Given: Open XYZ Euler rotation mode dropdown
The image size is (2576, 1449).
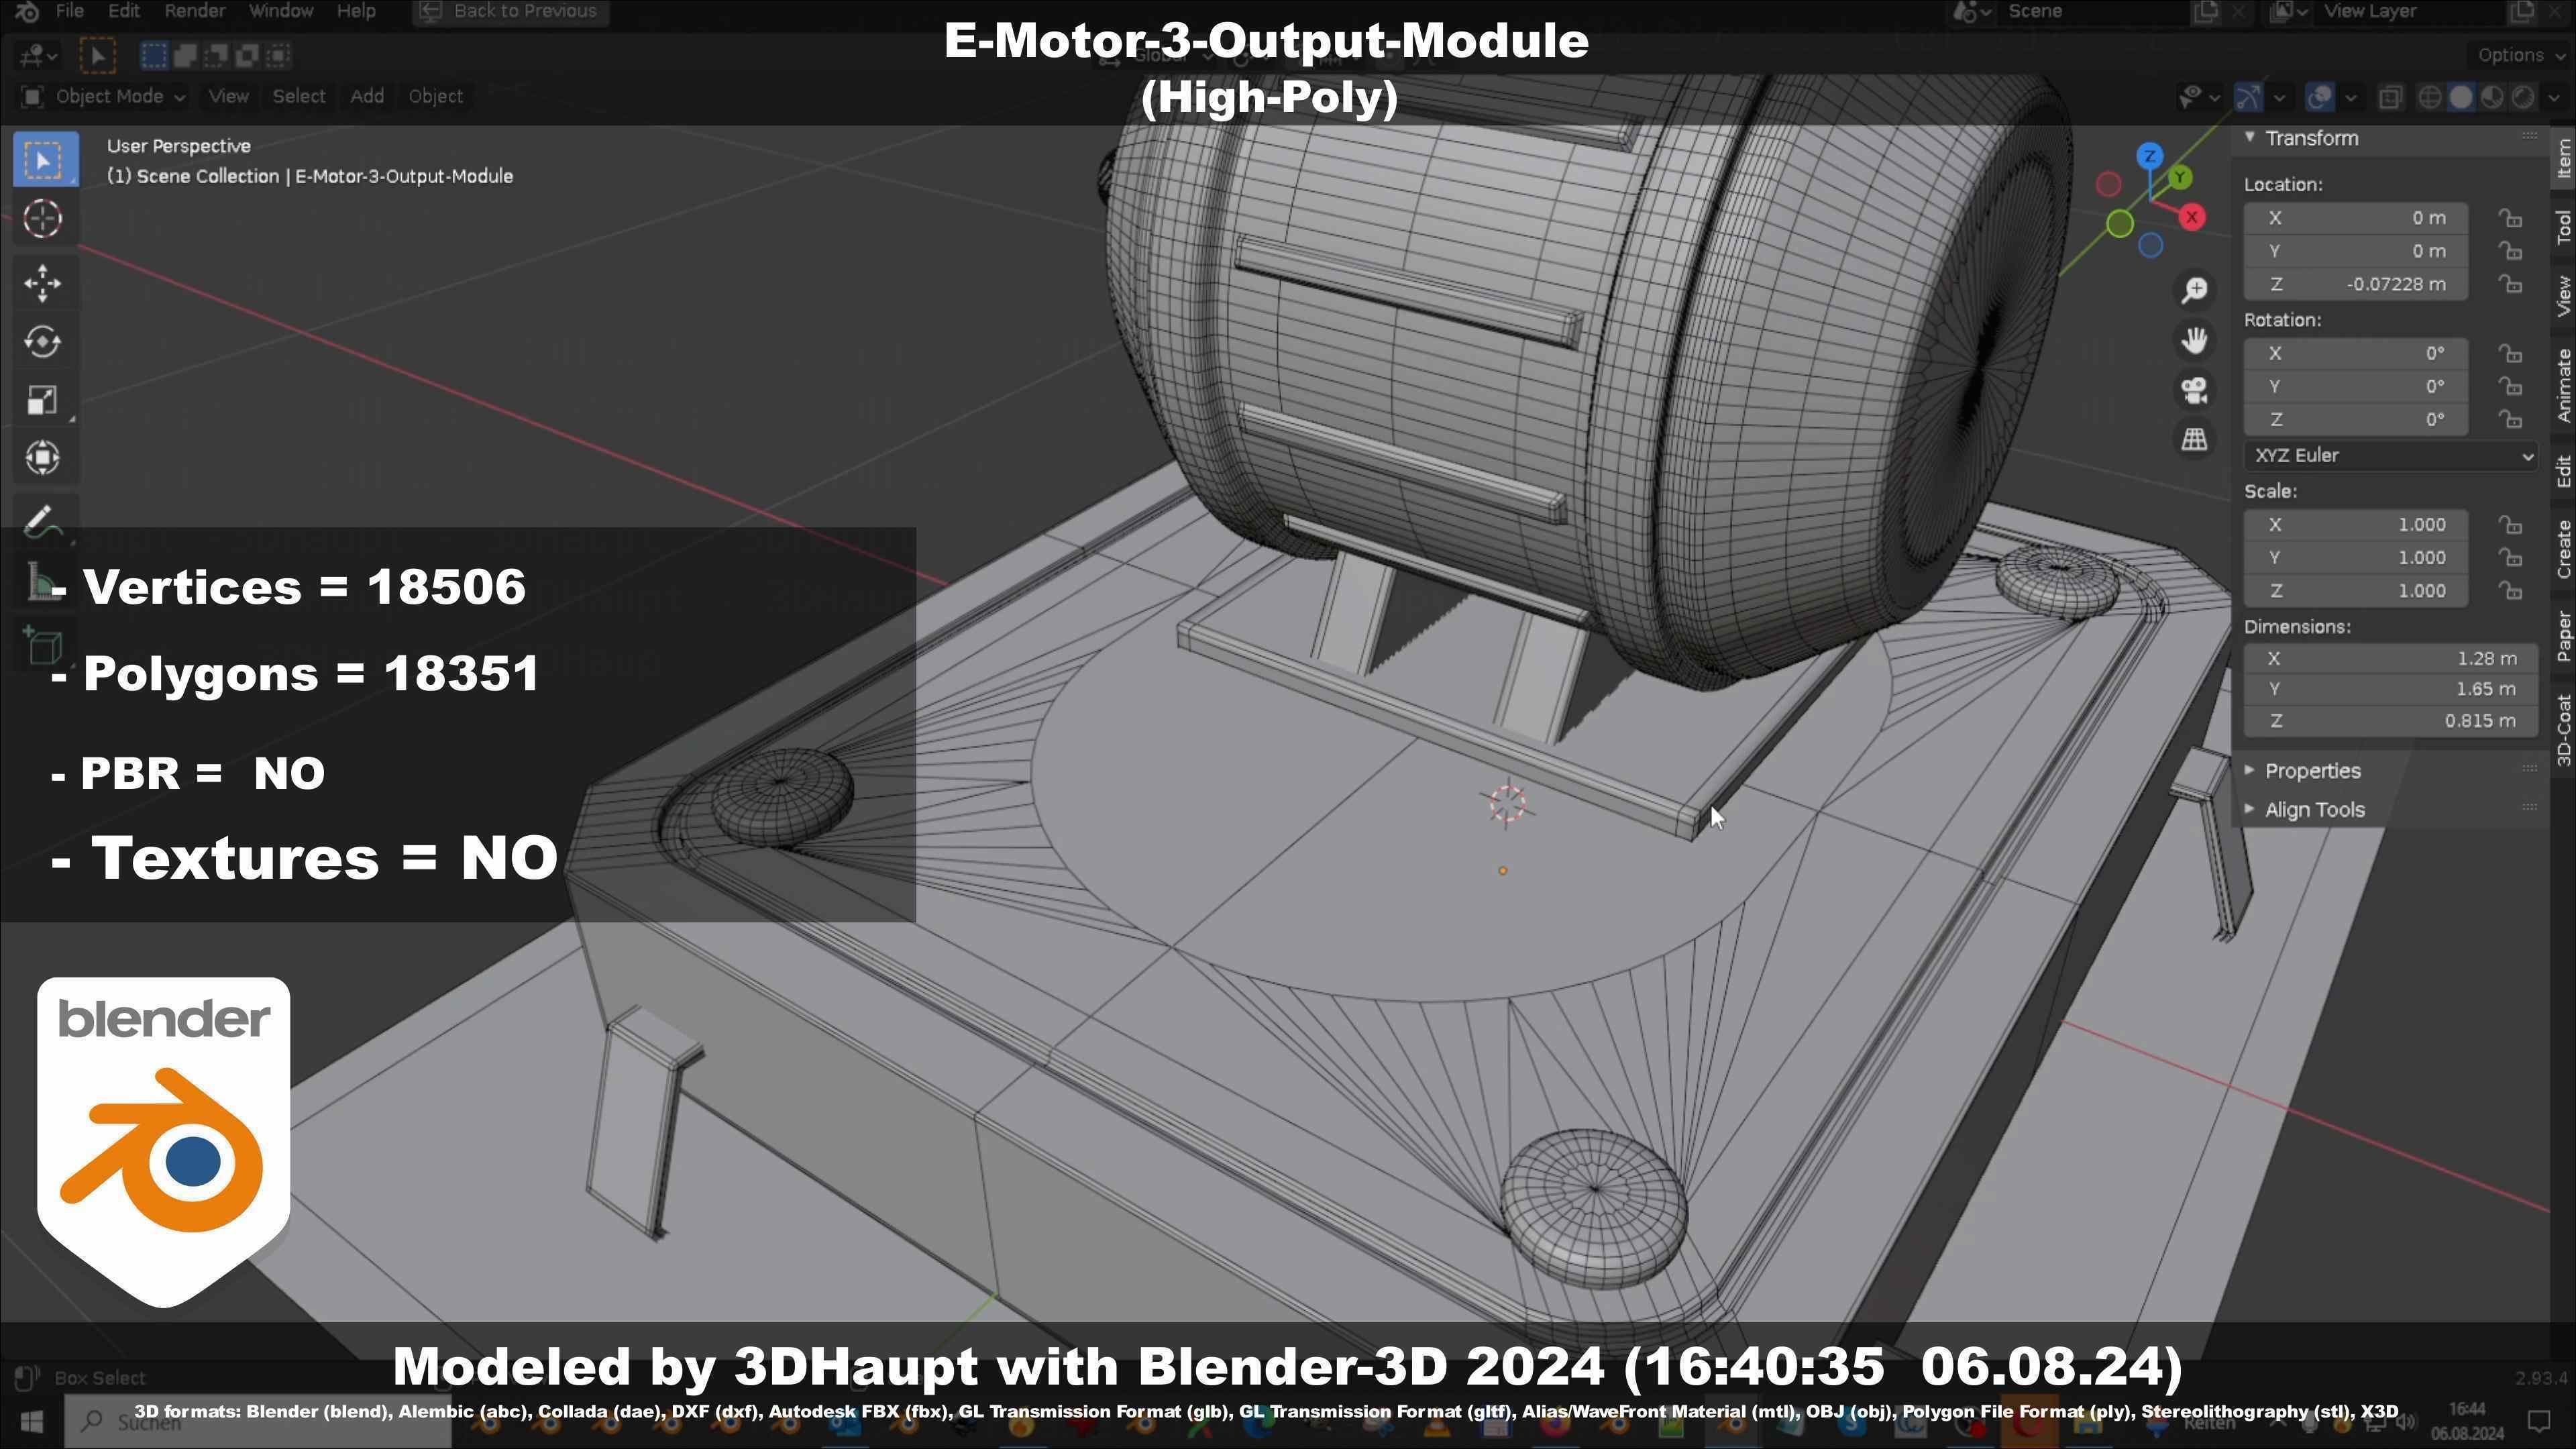Looking at the screenshot, I should point(2390,456).
